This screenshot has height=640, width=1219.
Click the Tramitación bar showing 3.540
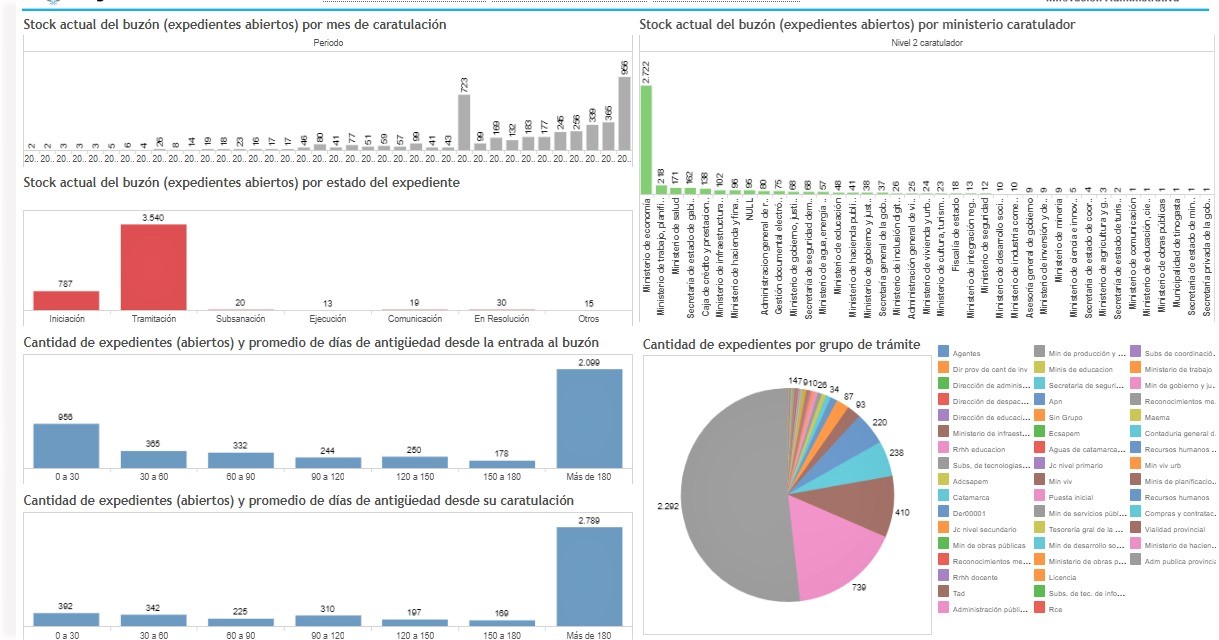tap(153, 267)
